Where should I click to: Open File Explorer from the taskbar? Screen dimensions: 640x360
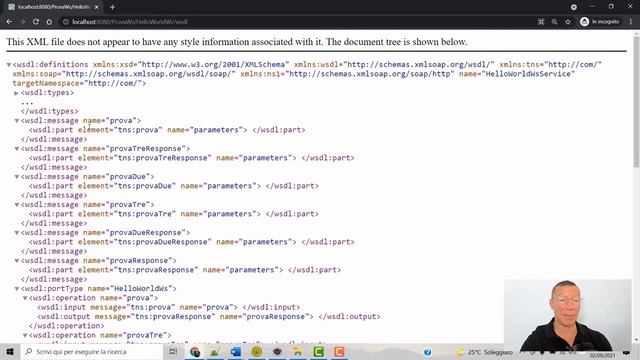click(x=298, y=351)
